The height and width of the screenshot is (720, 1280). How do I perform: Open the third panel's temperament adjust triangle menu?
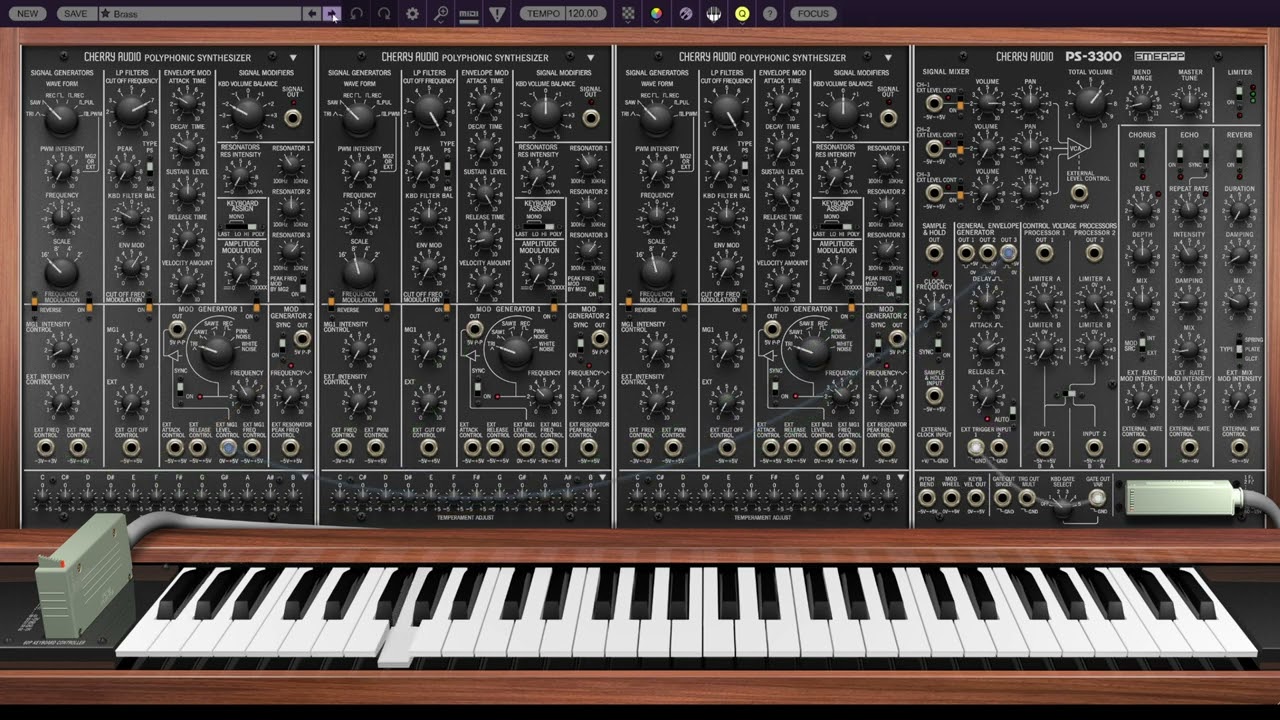tap(900, 478)
